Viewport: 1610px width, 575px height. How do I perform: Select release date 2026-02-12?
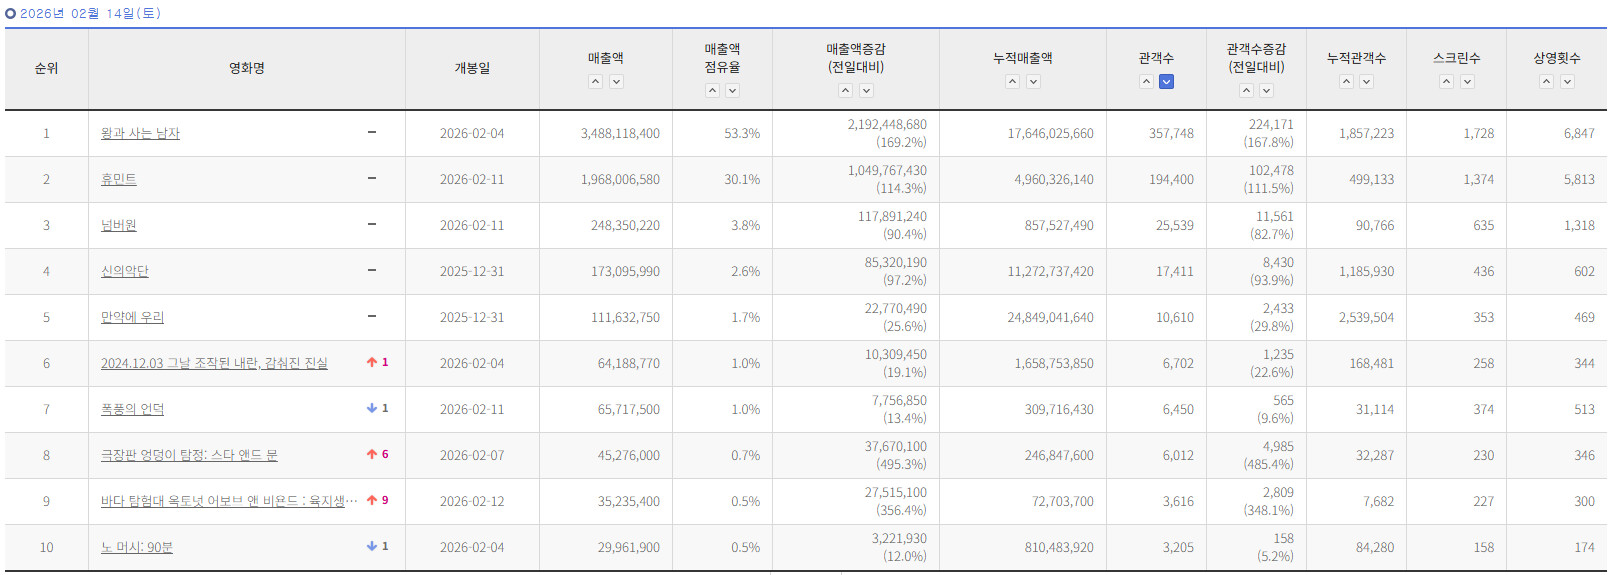pyautogui.click(x=472, y=501)
